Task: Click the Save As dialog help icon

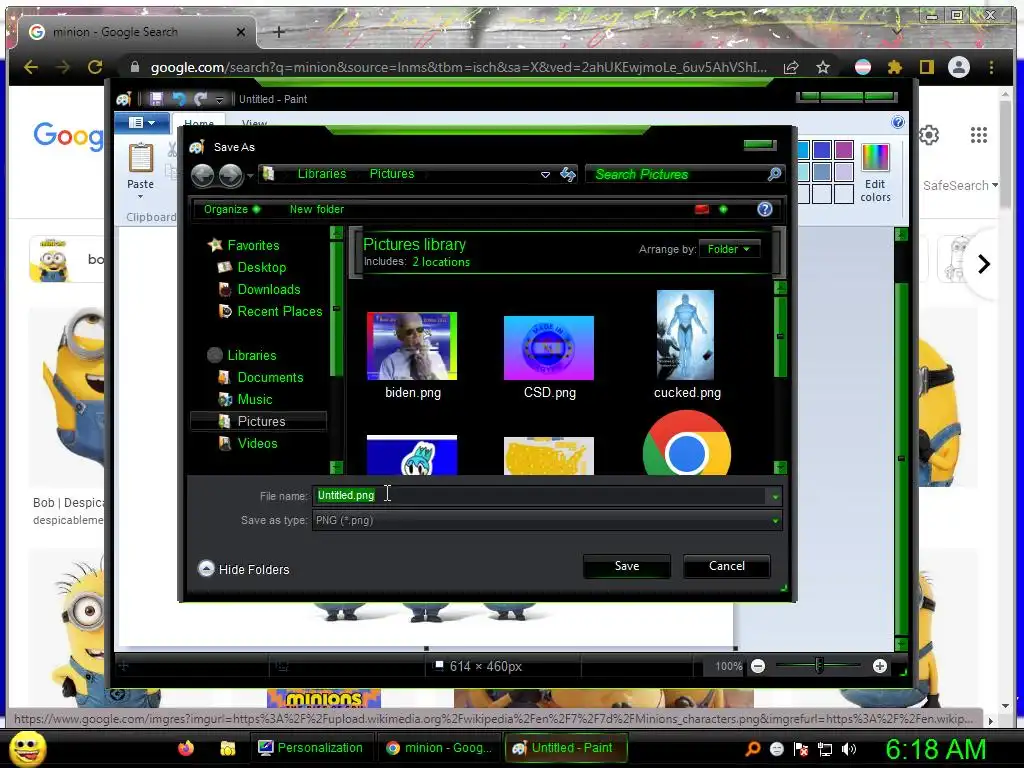Action: point(765,209)
